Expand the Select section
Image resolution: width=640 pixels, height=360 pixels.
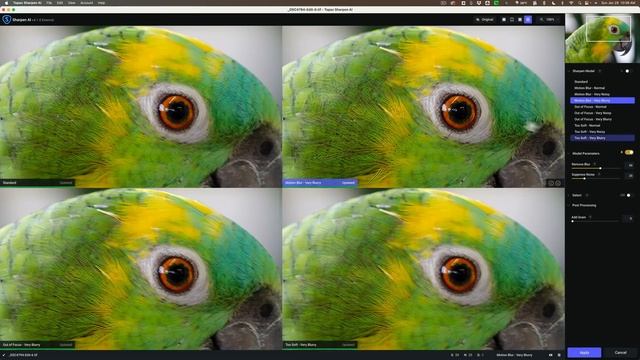pyautogui.click(x=569, y=196)
